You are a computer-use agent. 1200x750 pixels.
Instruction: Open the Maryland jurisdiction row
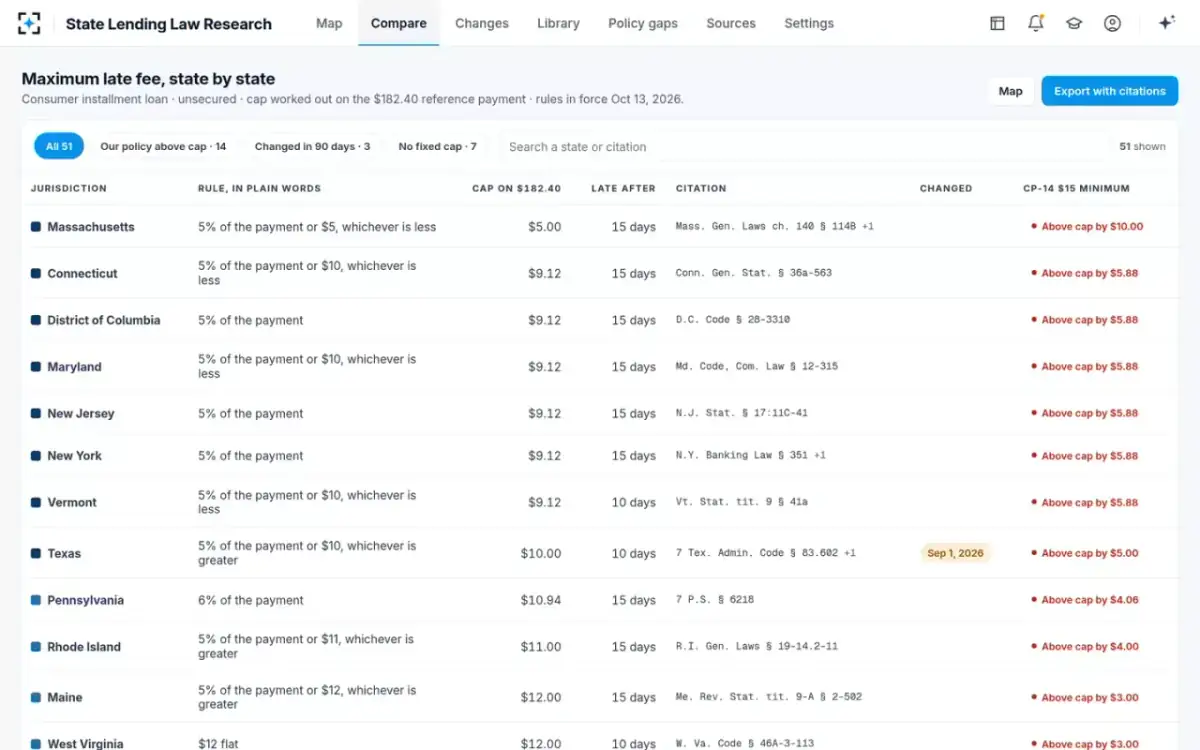(600, 366)
